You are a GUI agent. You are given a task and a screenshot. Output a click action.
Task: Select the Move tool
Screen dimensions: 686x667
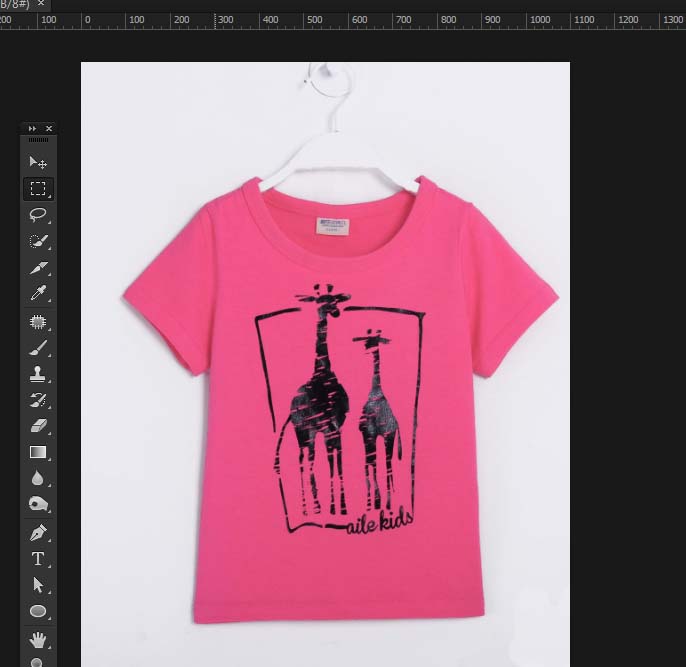pyautogui.click(x=38, y=162)
